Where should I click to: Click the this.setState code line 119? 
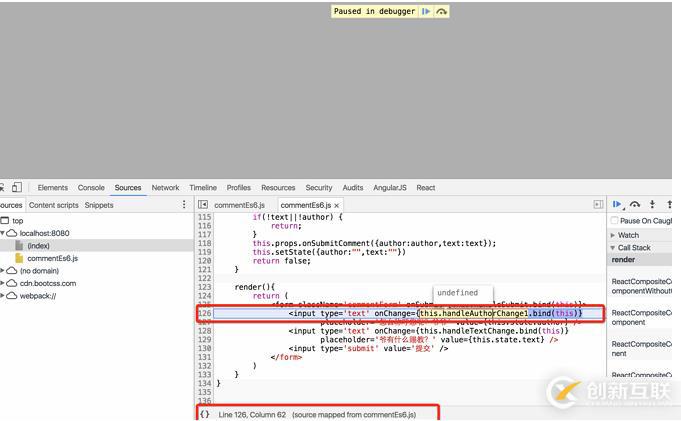point(329,252)
